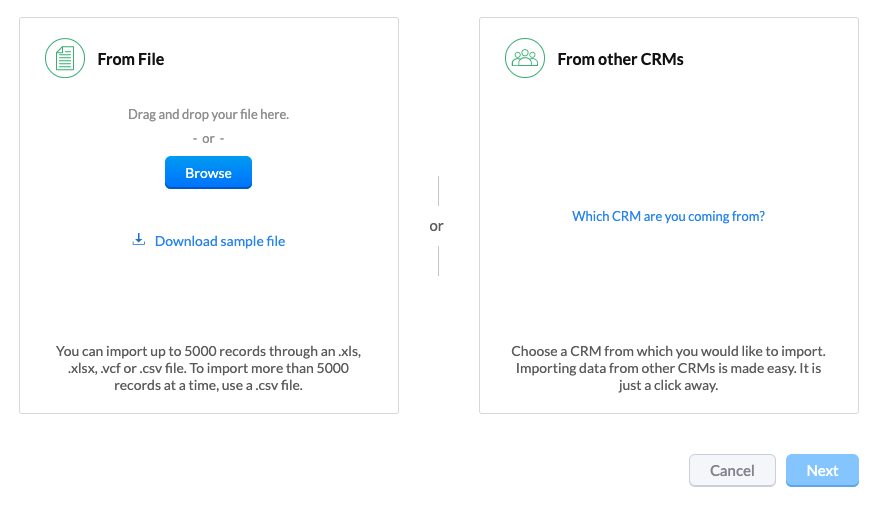The width and height of the screenshot is (896, 509).
Task: Click the "- or -" text above Browse
Action: point(208,138)
